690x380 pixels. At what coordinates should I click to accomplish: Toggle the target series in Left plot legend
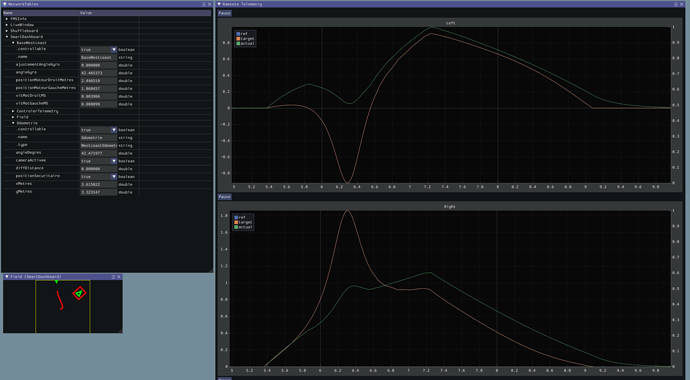point(246,39)
